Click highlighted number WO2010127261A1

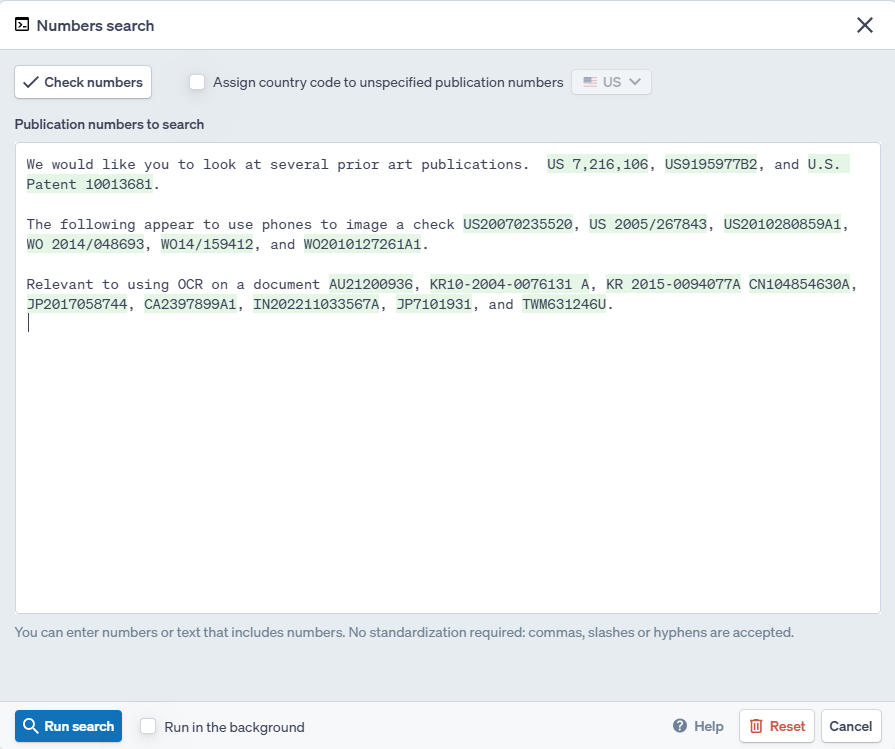click(x=362, y=244)
